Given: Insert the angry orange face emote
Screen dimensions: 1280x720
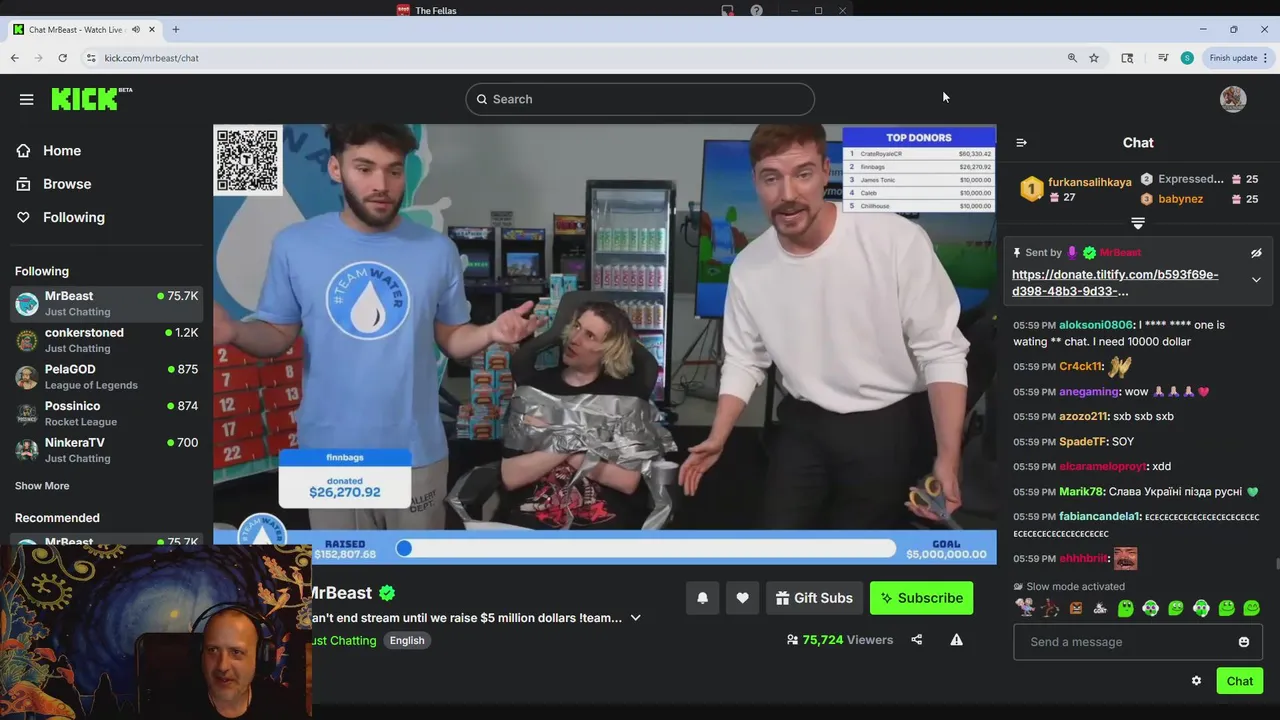Looking at the screenshot, I should click(x=1075, y=607).
